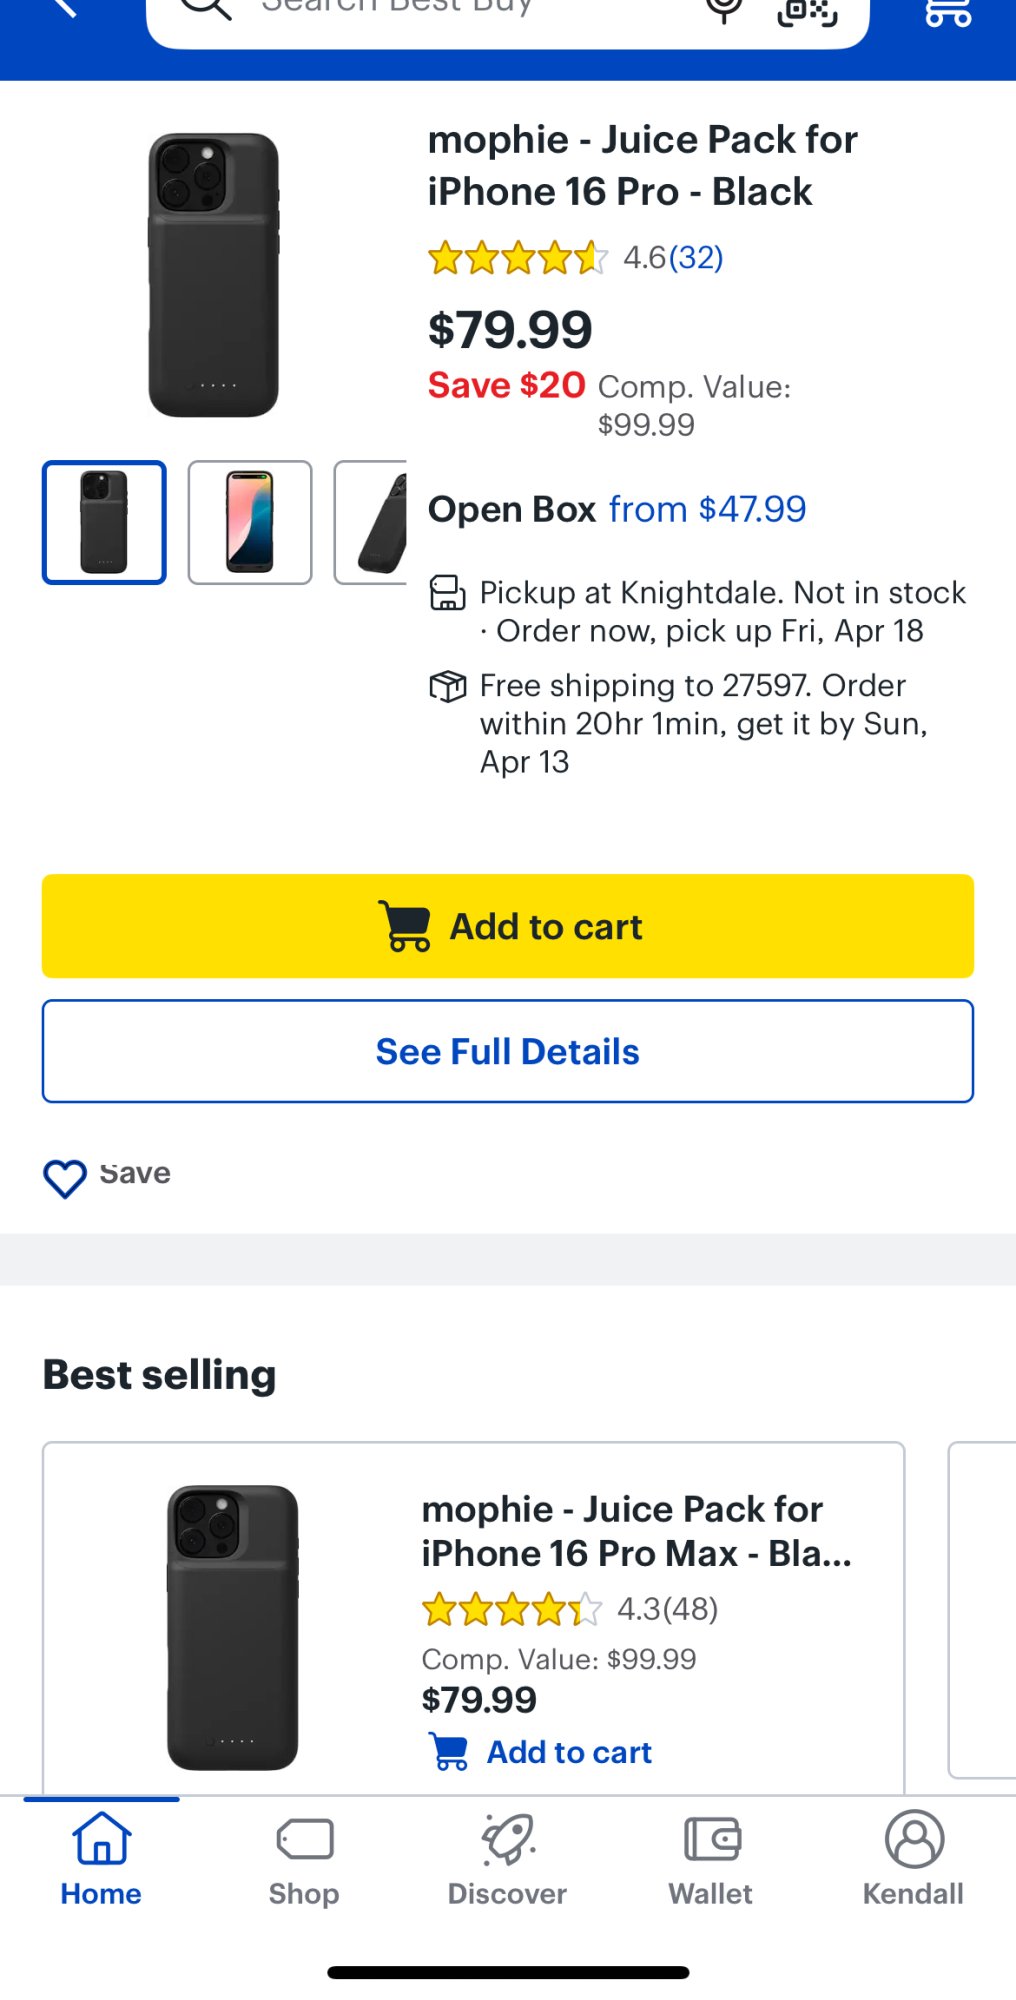This screenshot has height=2000, width=1016.
Task: Select the first black case thumbnail
Action: point(104,522)
